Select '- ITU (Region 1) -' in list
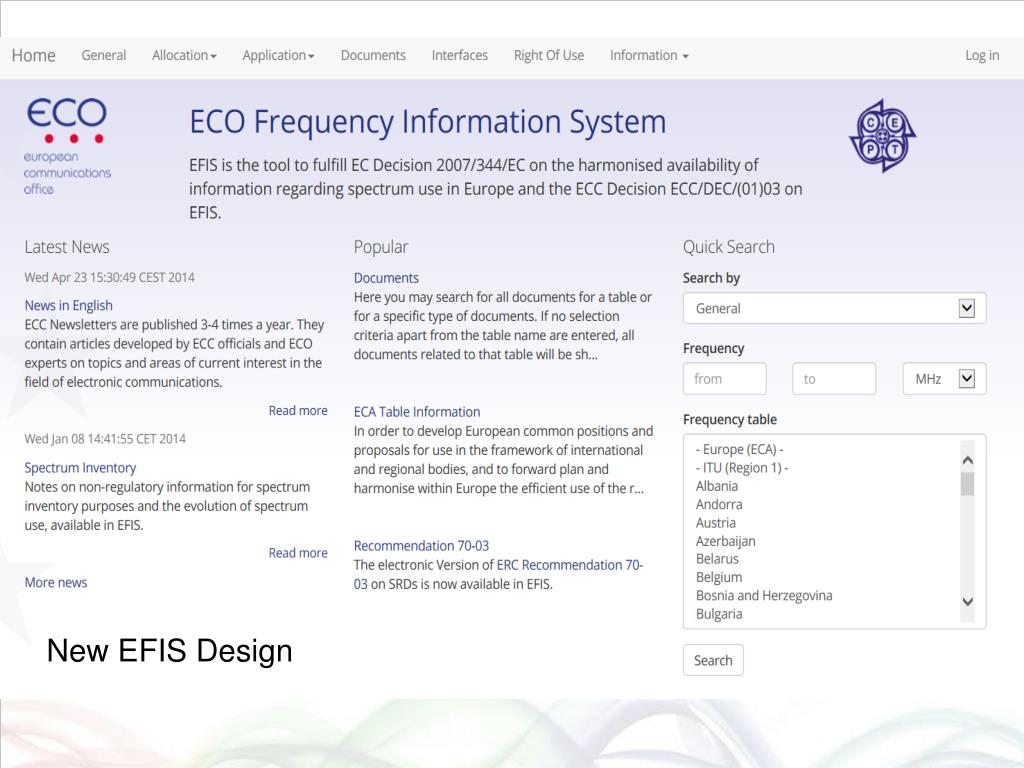1024x768 pixels. point(742,468)
